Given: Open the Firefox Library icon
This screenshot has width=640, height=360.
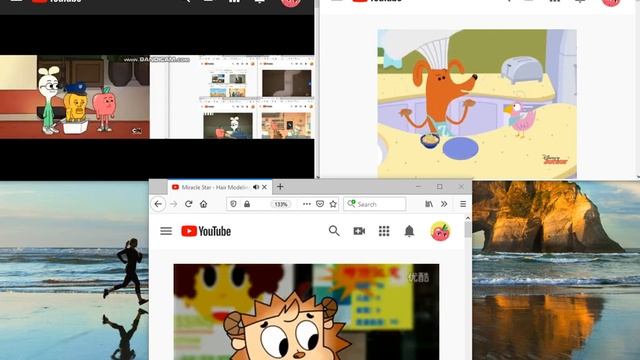Looking at the screenshot, I should click(429, 204).
